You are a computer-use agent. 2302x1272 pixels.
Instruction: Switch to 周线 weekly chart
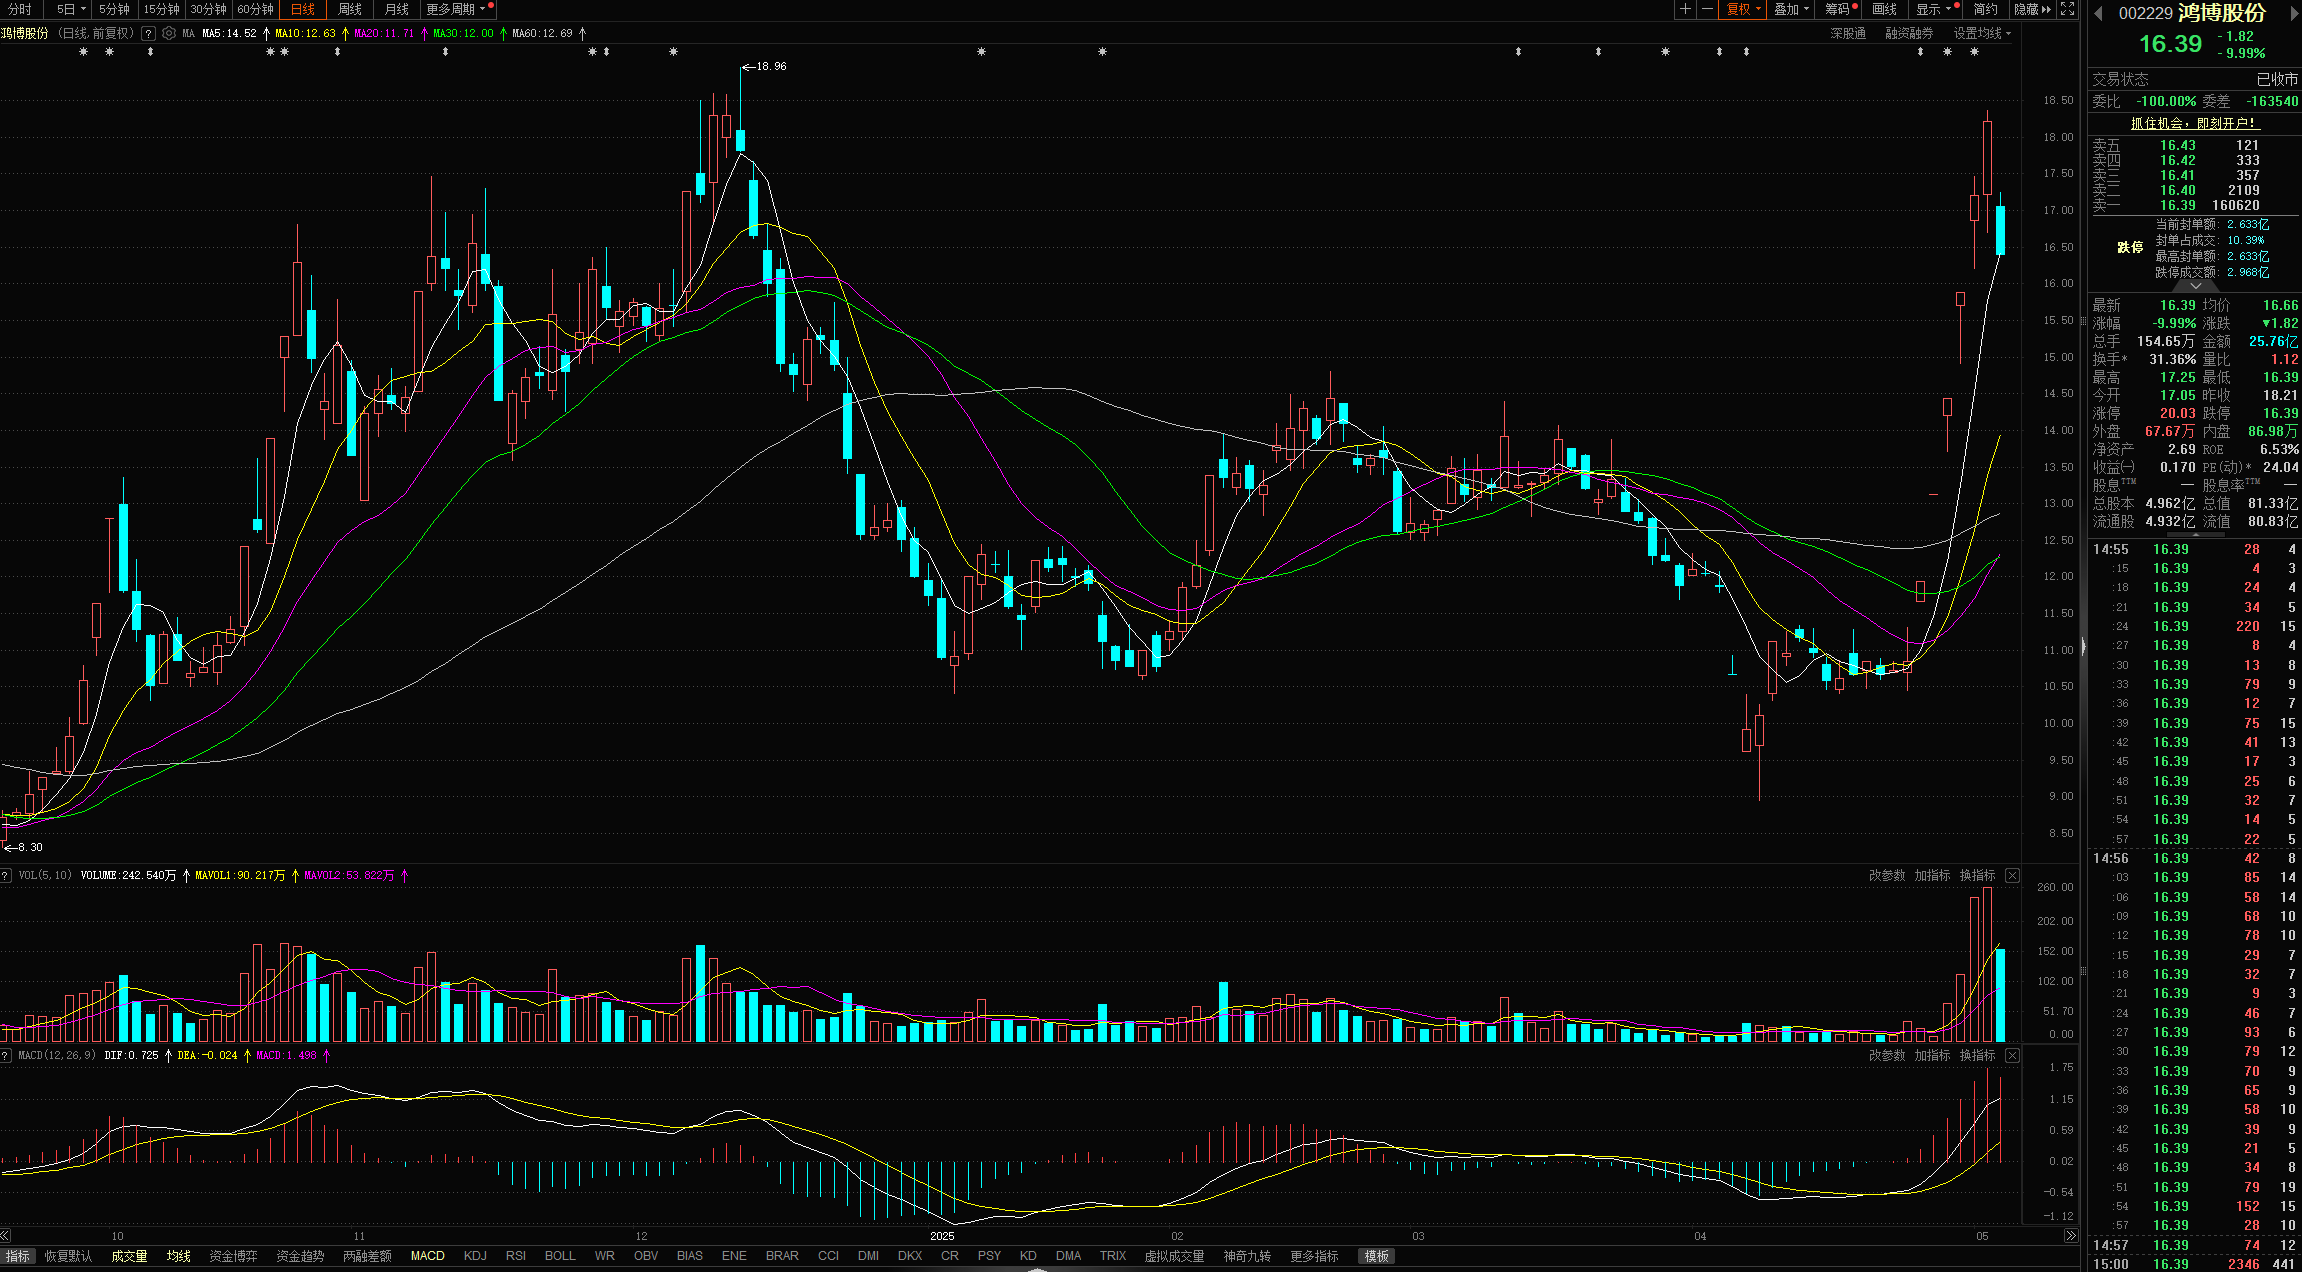350,9
